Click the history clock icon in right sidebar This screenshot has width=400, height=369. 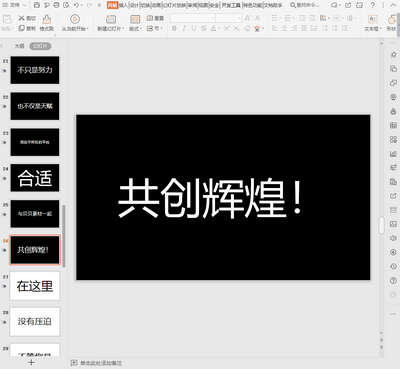click(393, 266)
